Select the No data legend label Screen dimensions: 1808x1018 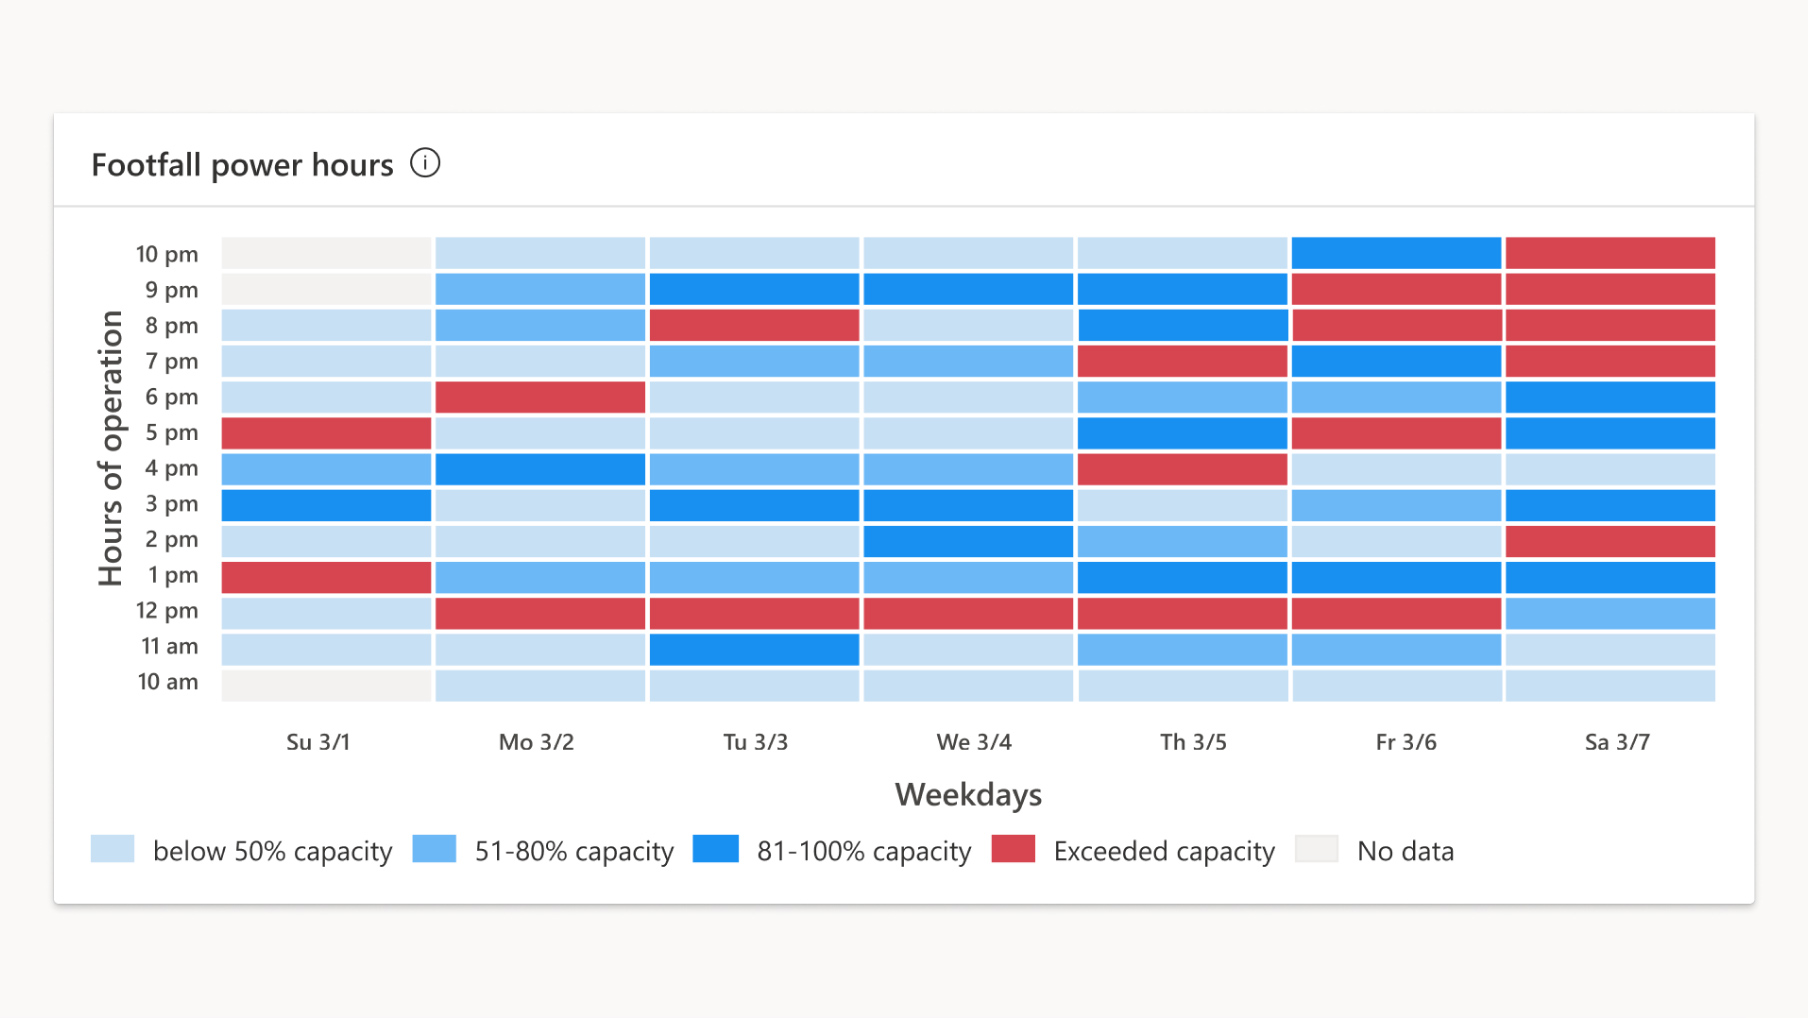[x=1405, y=851]
